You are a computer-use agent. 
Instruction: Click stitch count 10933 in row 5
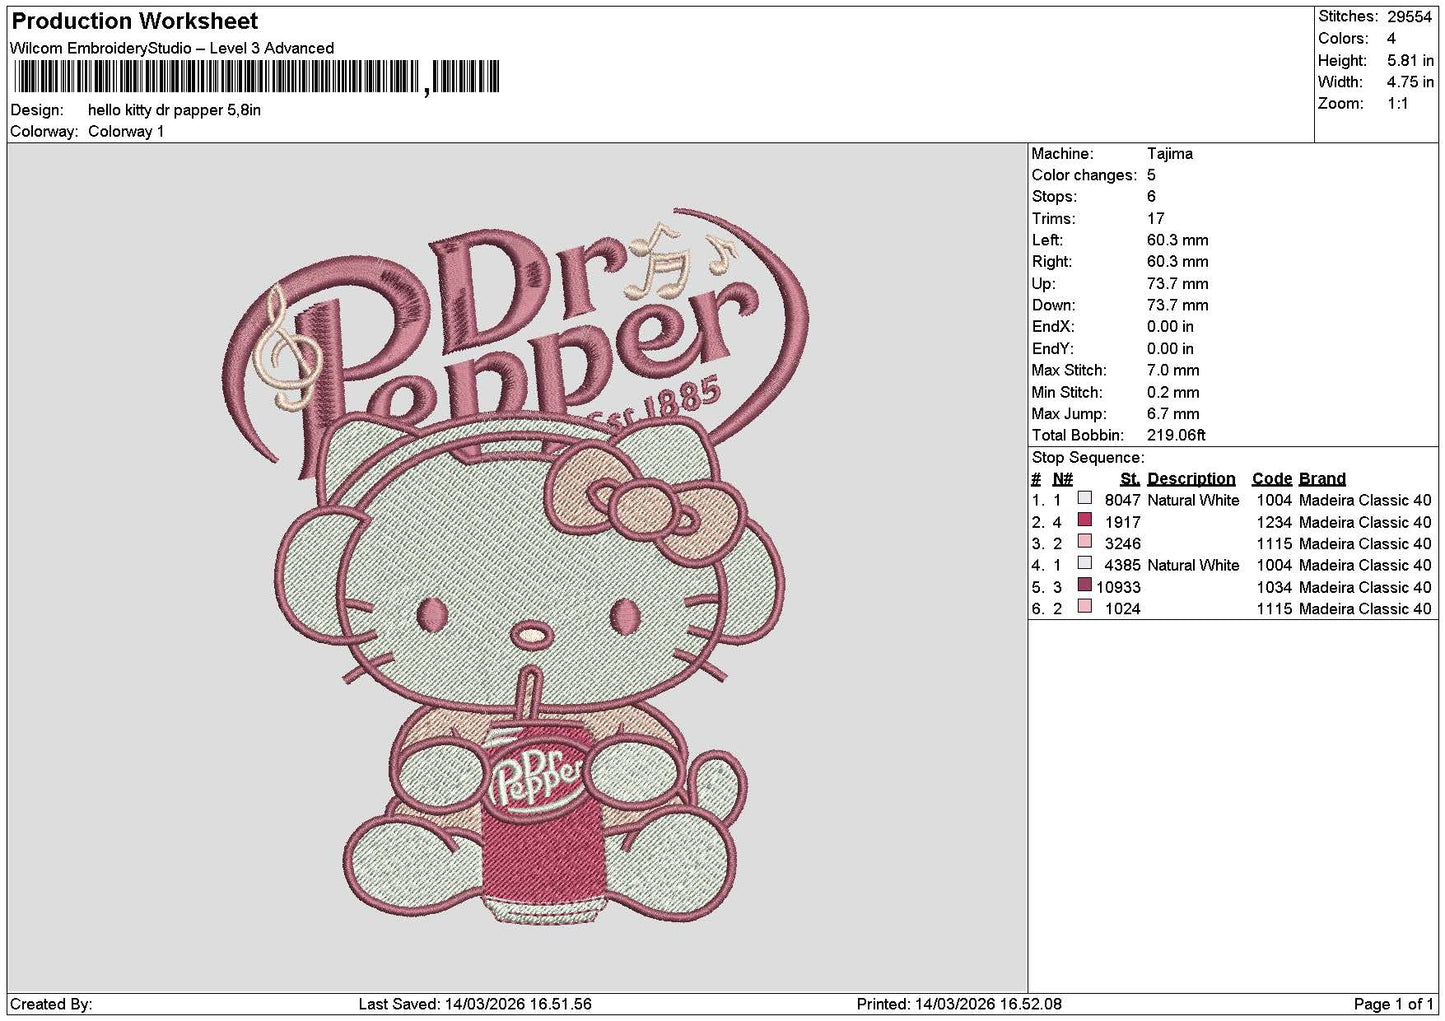pos(1118,587)
